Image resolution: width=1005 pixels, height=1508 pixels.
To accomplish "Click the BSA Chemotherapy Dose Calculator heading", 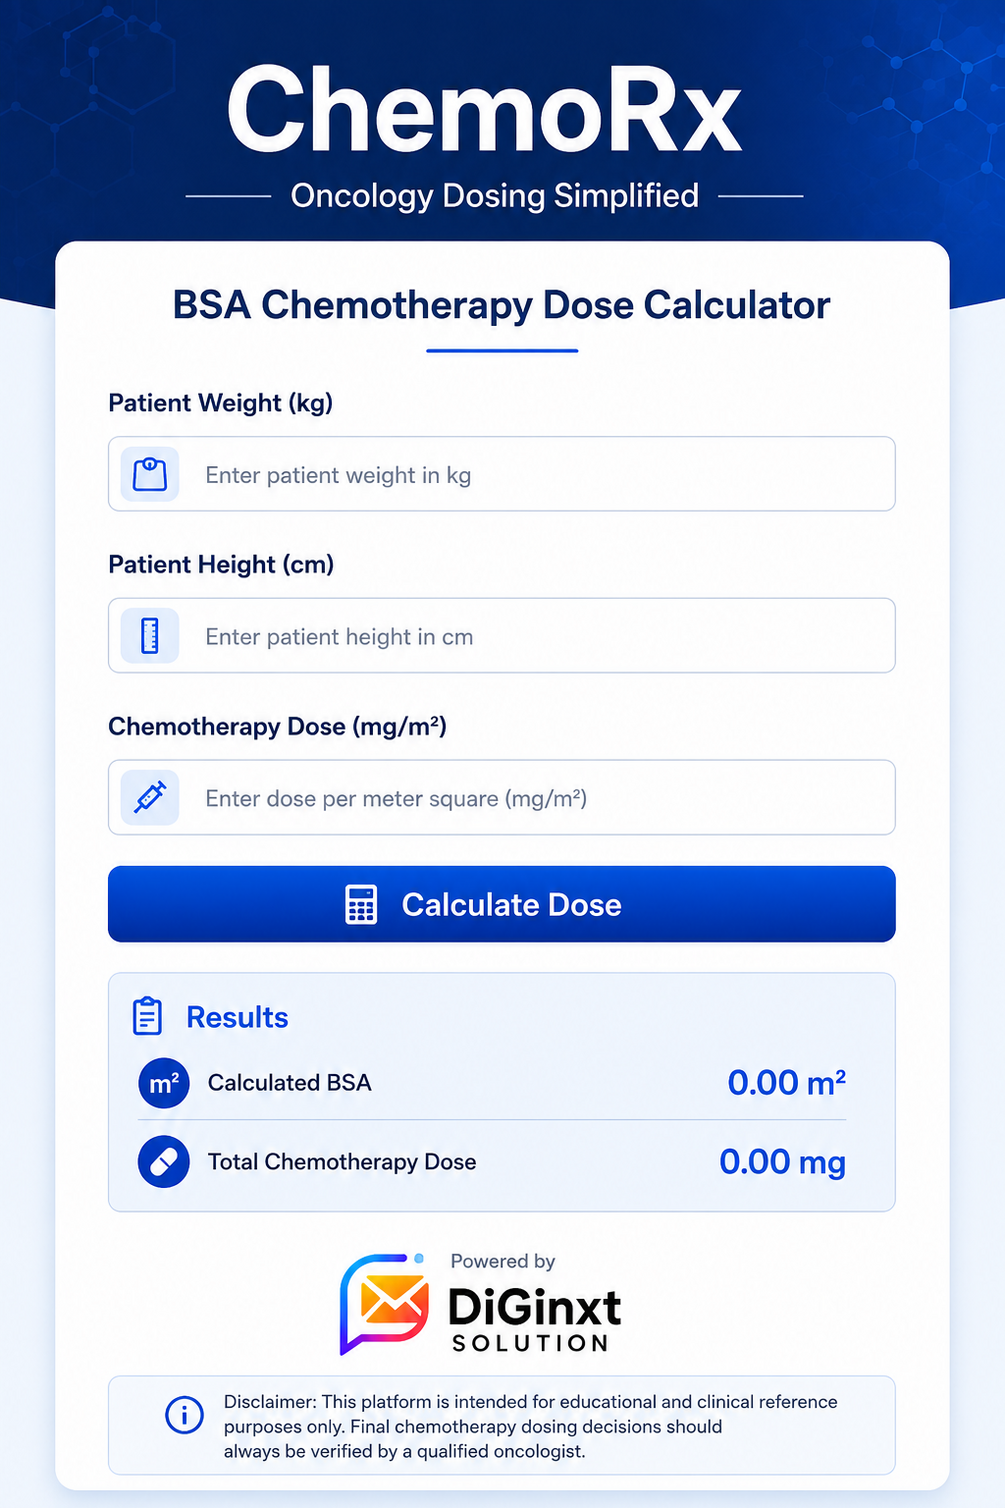I will pos(502,305).
